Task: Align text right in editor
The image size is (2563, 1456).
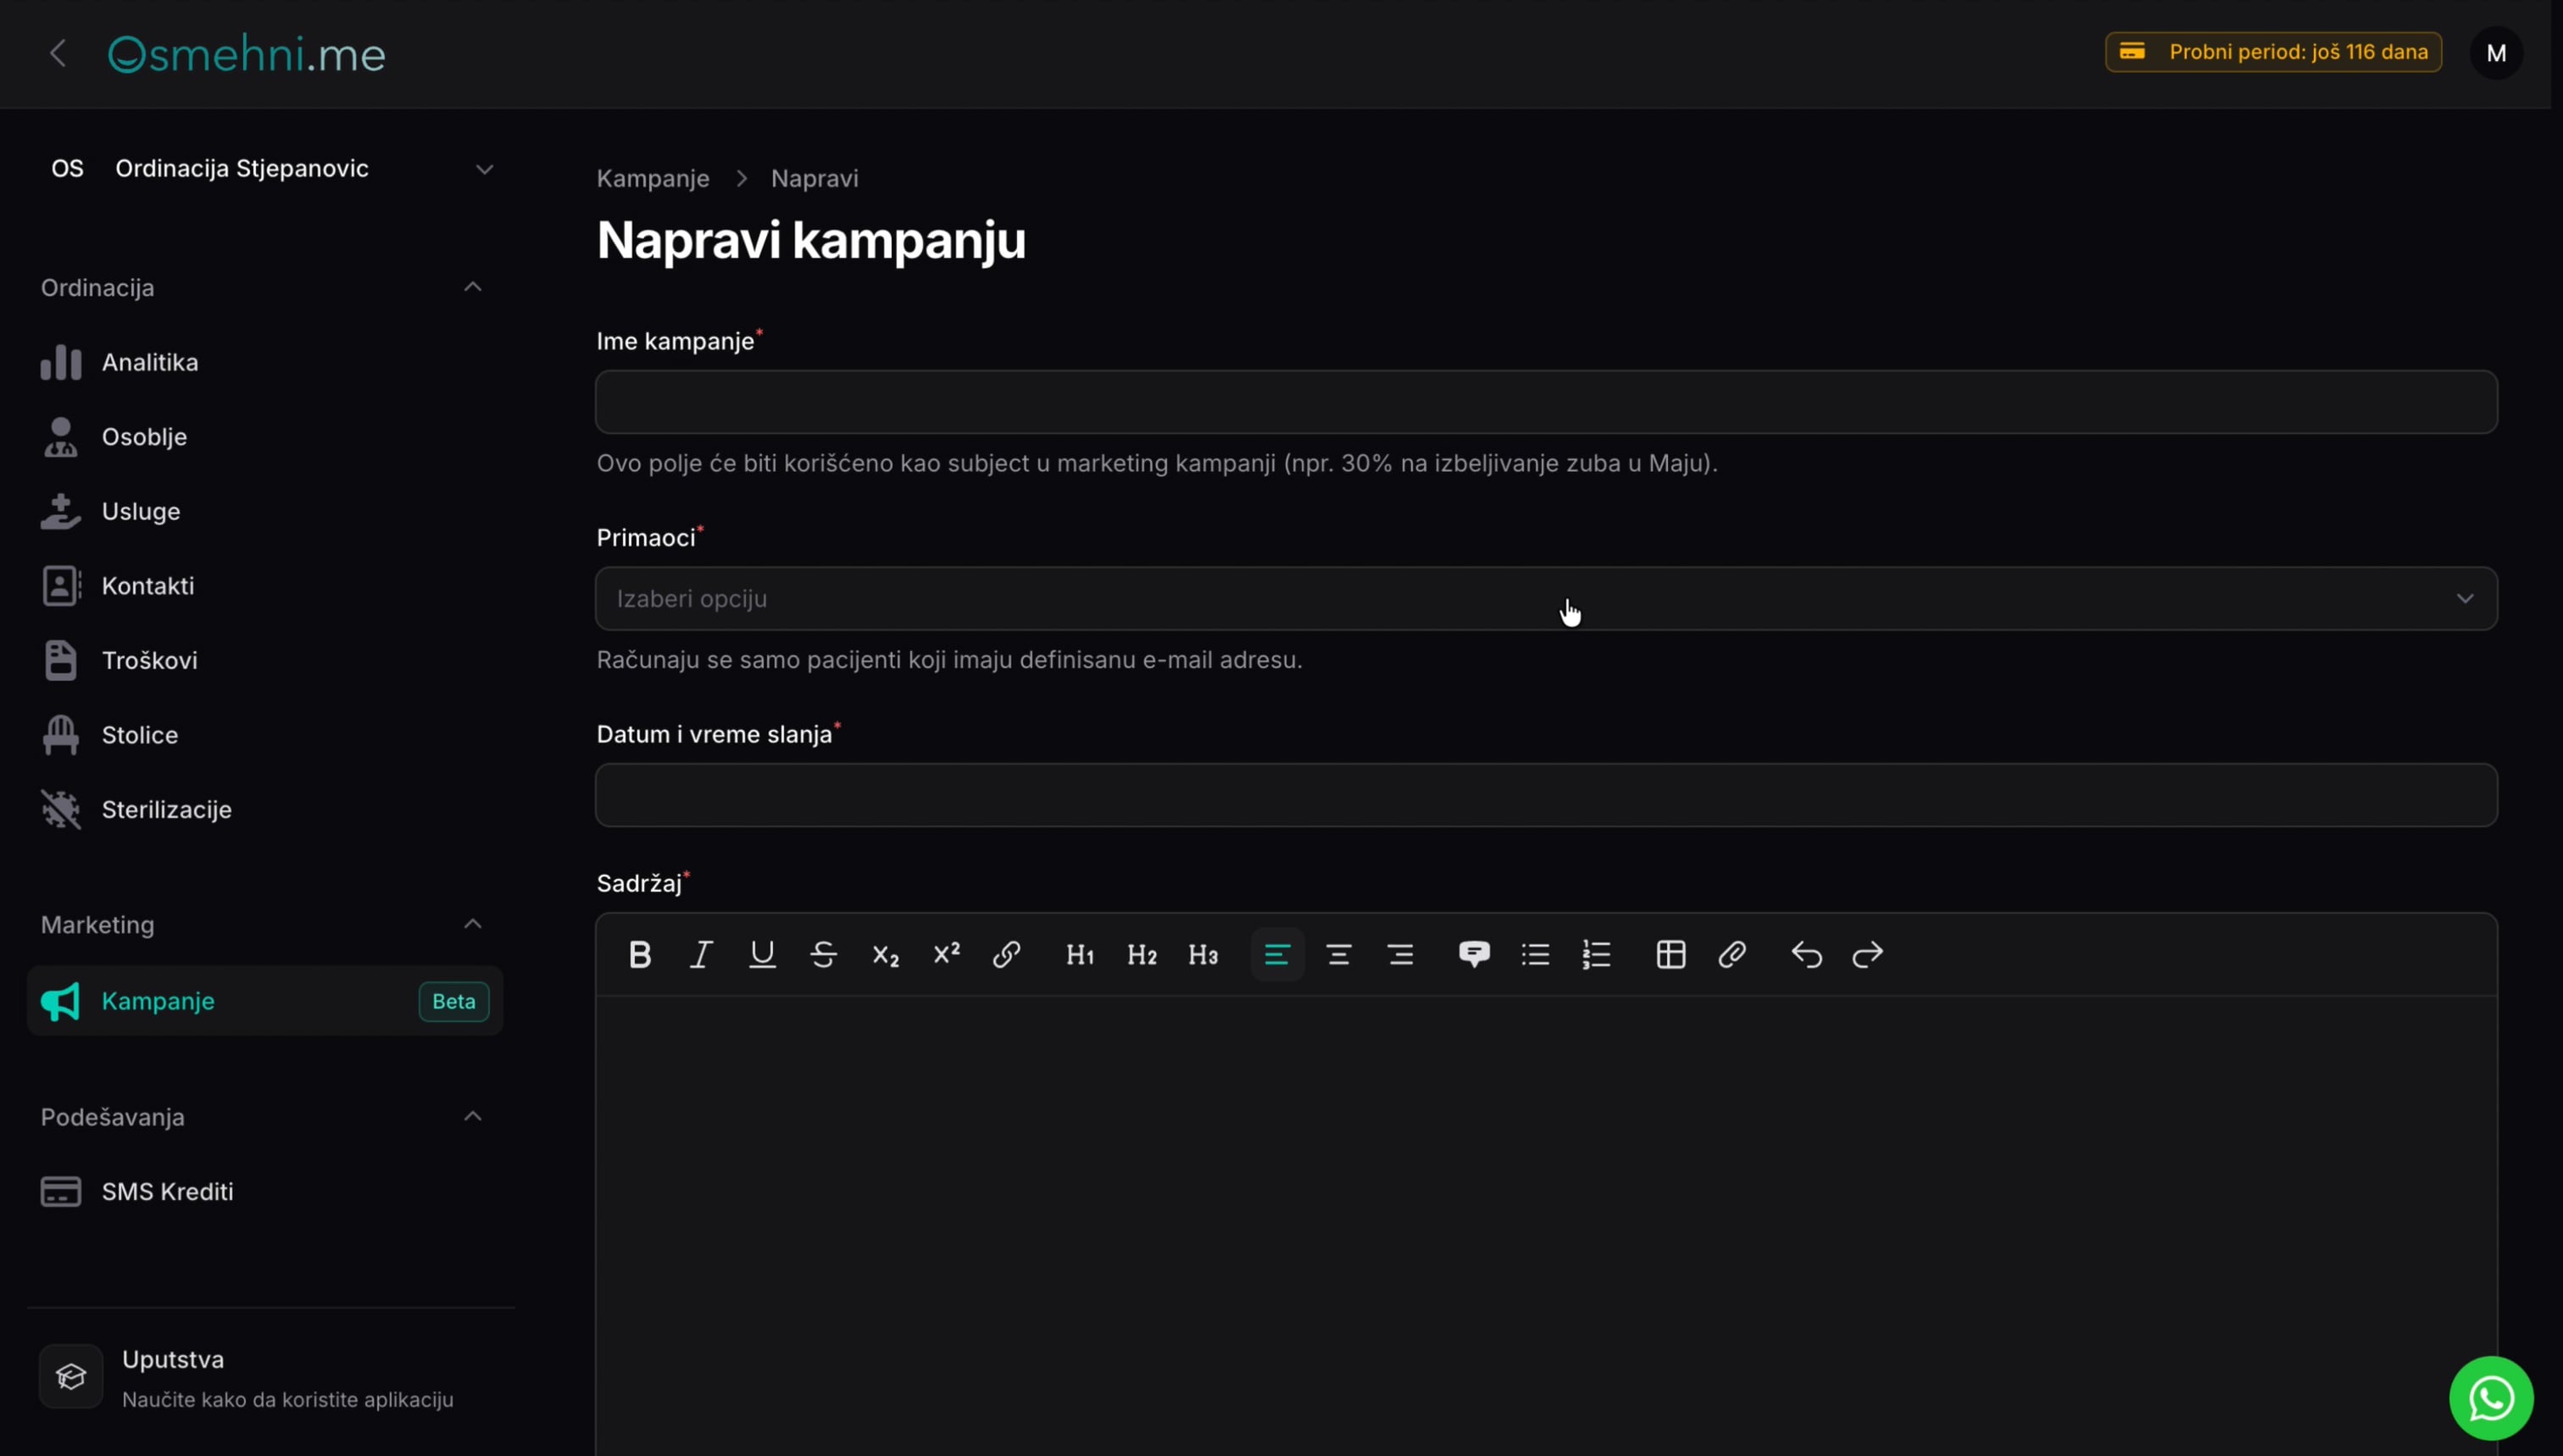Action: coord(1400,955)
